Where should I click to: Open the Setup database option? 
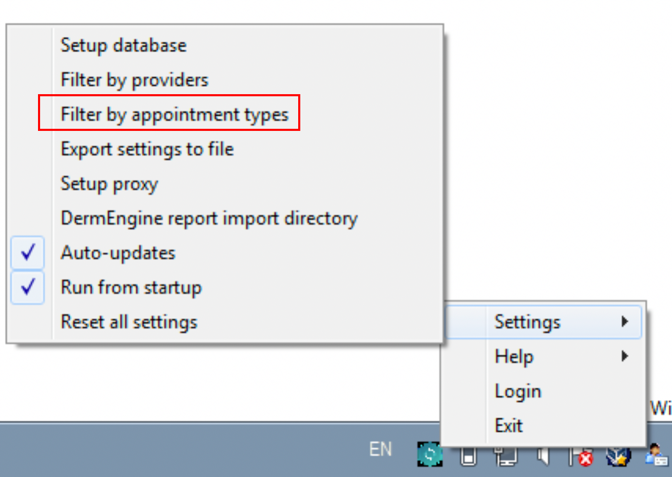click(123, 45)
